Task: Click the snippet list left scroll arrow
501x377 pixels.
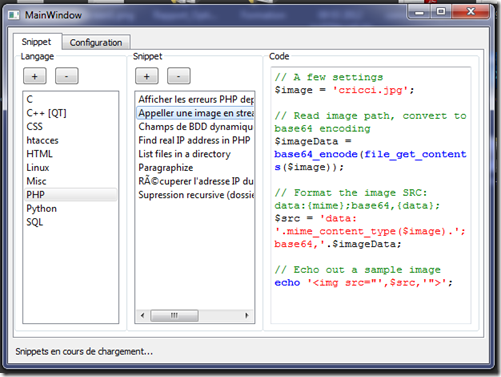Action: pos(143,315)
